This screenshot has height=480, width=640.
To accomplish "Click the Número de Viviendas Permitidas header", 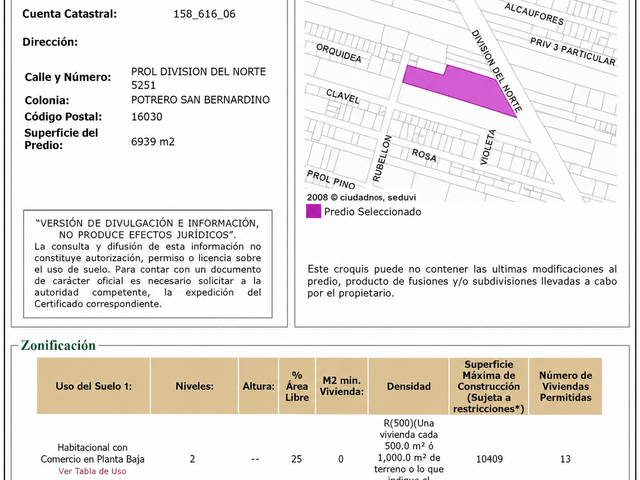I will (x=565, y=386).
